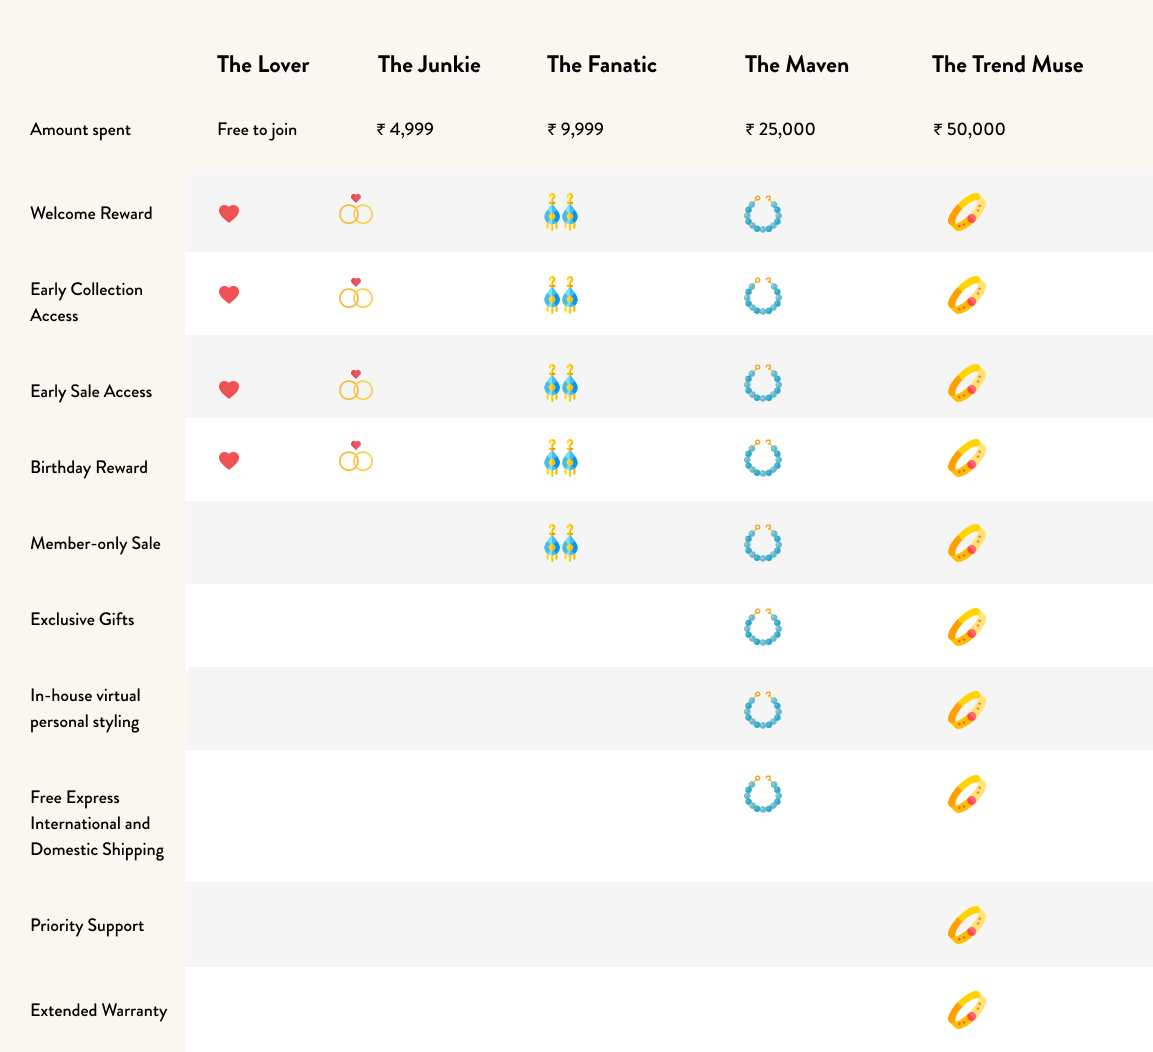This screenshot has width=1153, height=1052.
Task: Click the Amount spent row label
Action: coord(80,130)
